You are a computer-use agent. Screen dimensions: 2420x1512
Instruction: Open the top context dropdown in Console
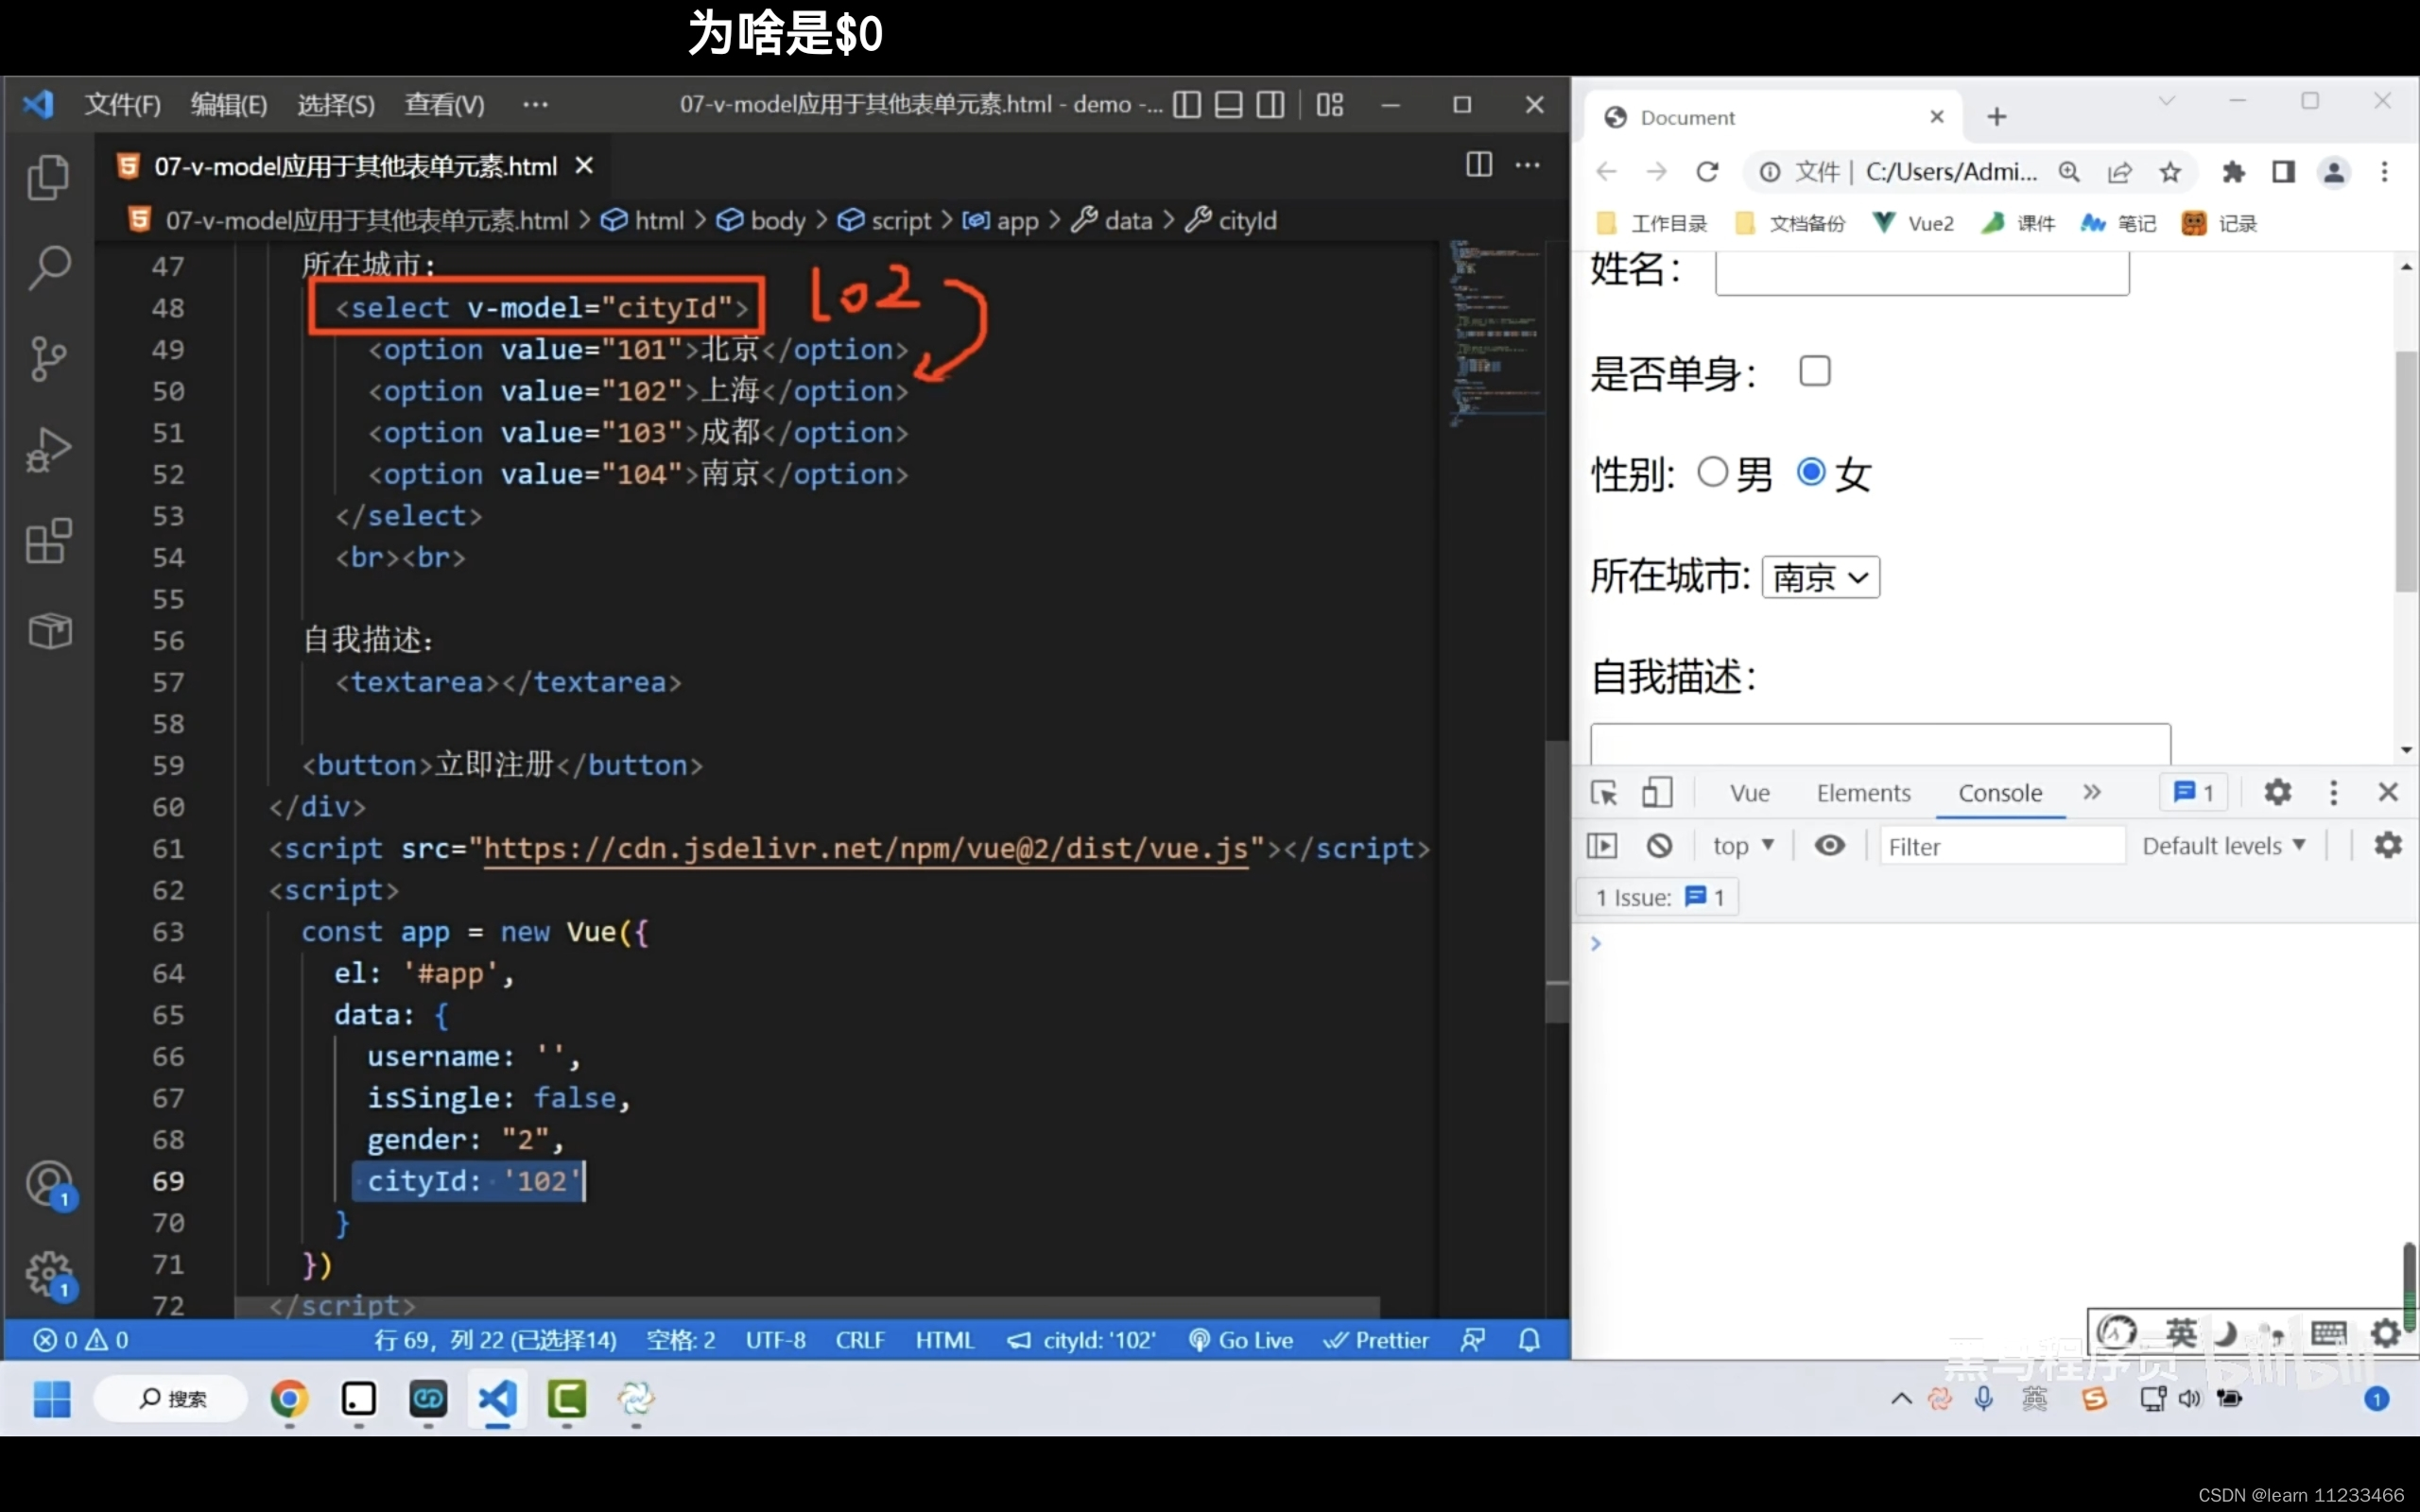point(1742,846)
